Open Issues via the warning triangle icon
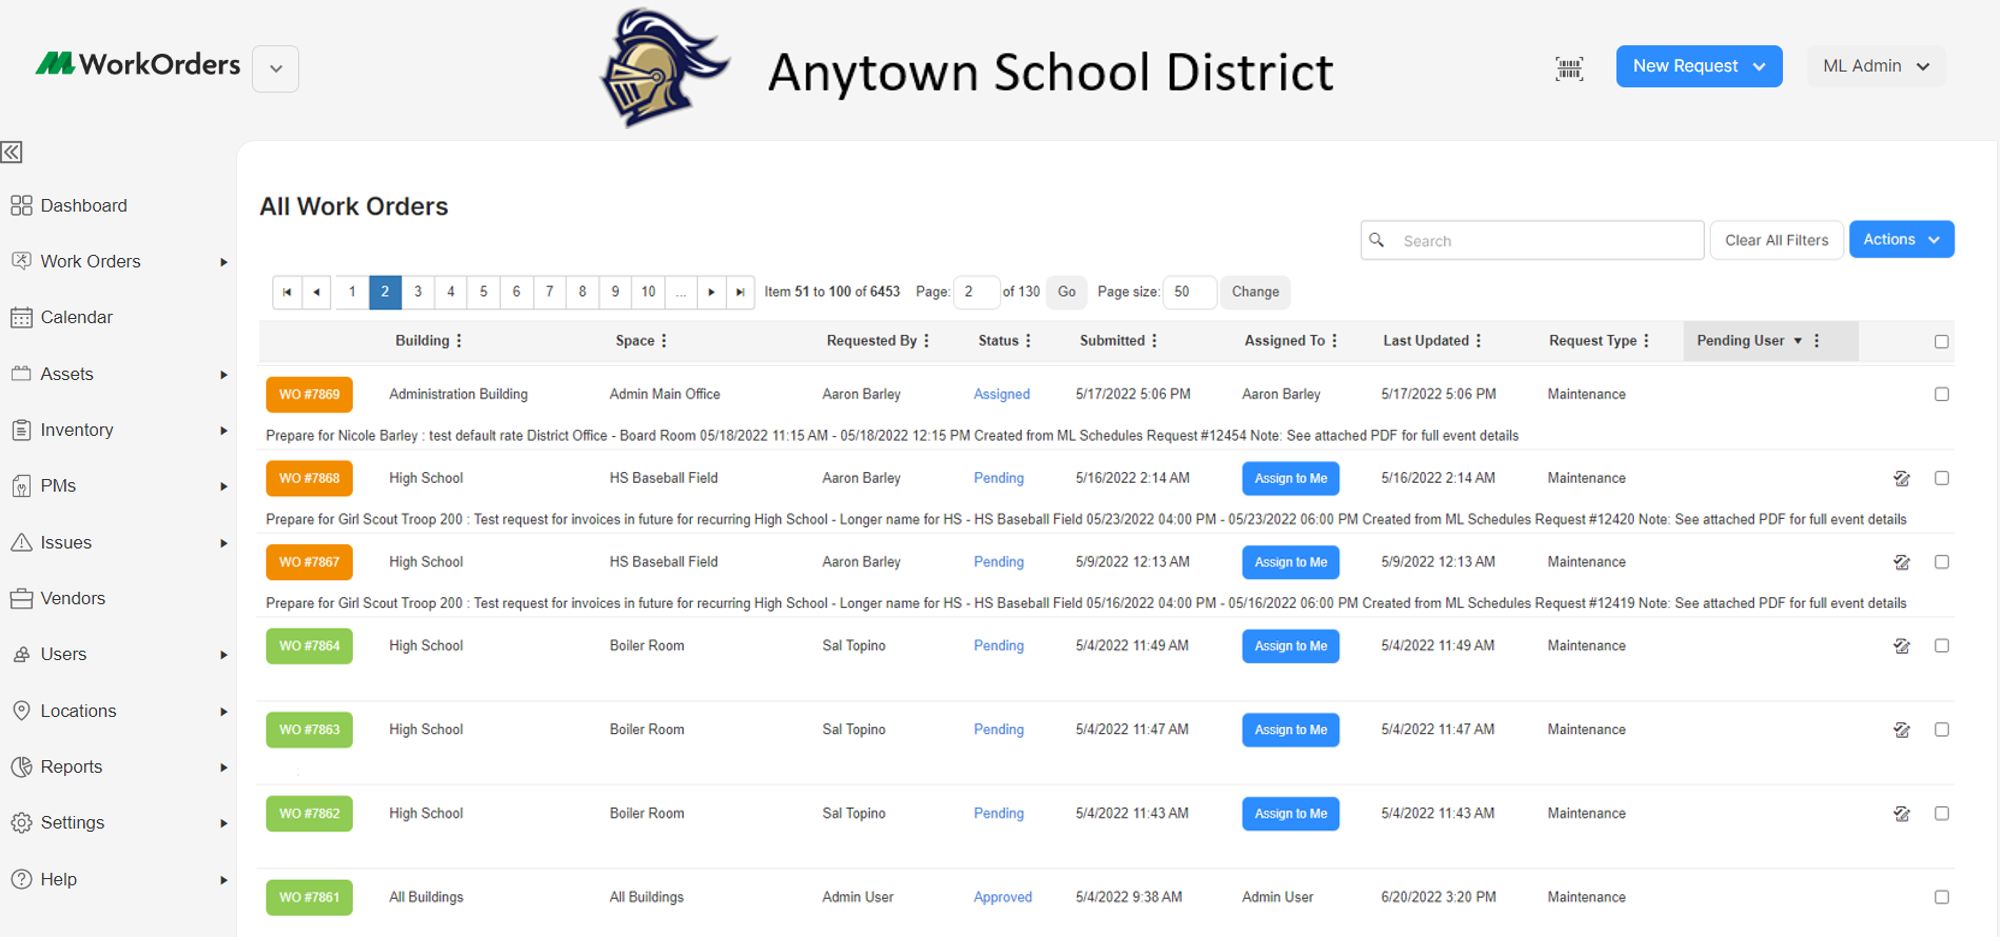 (21, 541)
